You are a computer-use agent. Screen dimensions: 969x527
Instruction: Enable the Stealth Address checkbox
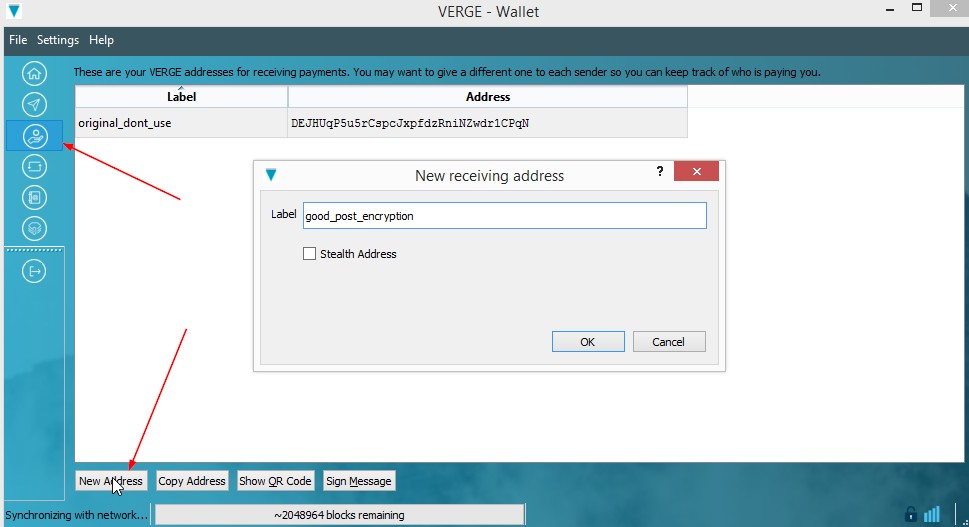tap(310, 254)
